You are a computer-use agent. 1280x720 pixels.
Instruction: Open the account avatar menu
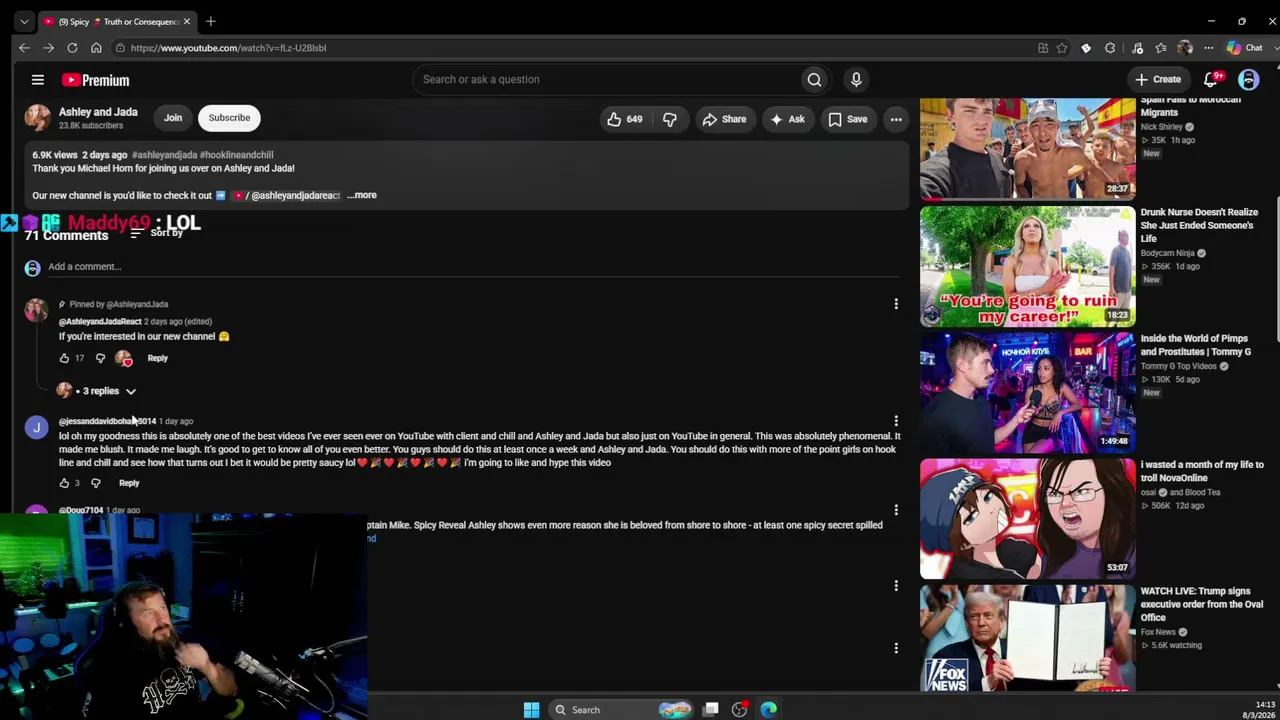pos(1249,79)
